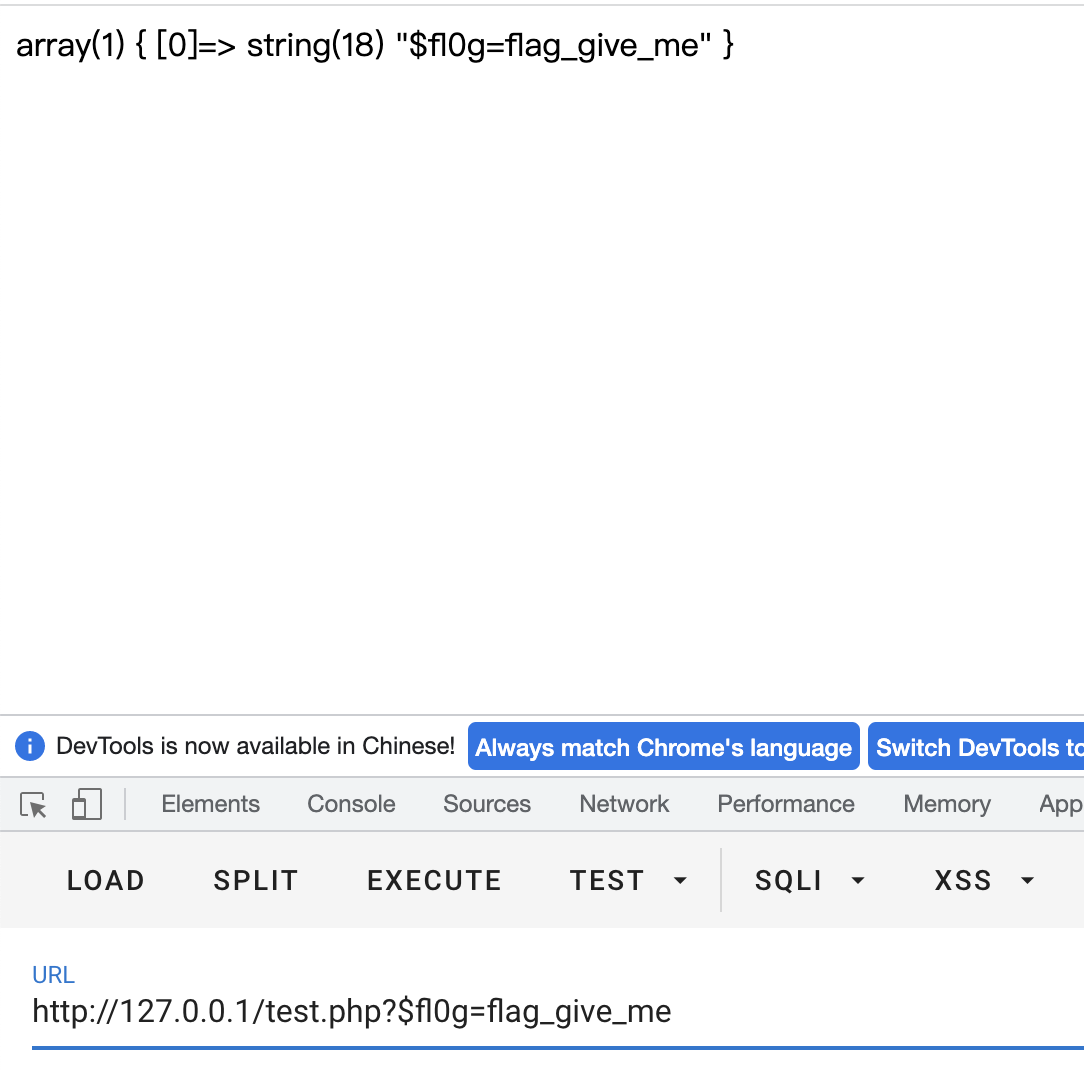This screenshot has height=1070, width=1084.
Task: Open the Network tab
Action: pos(623,804)
